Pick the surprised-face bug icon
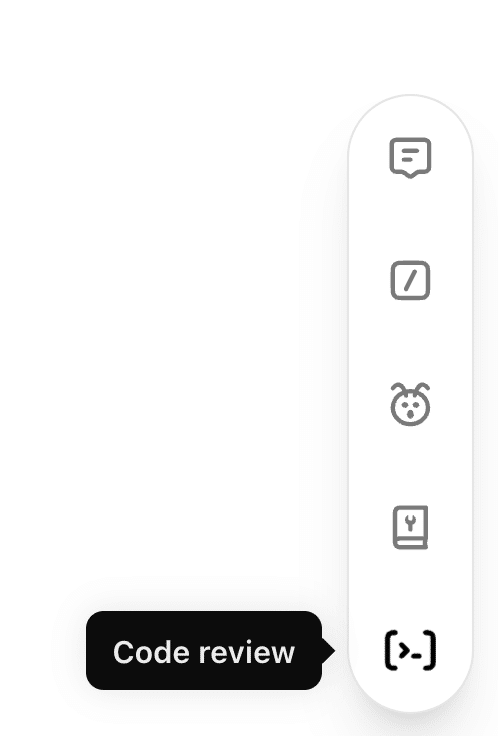The width and height of the screenshot is (498, 736). point(410,404)
